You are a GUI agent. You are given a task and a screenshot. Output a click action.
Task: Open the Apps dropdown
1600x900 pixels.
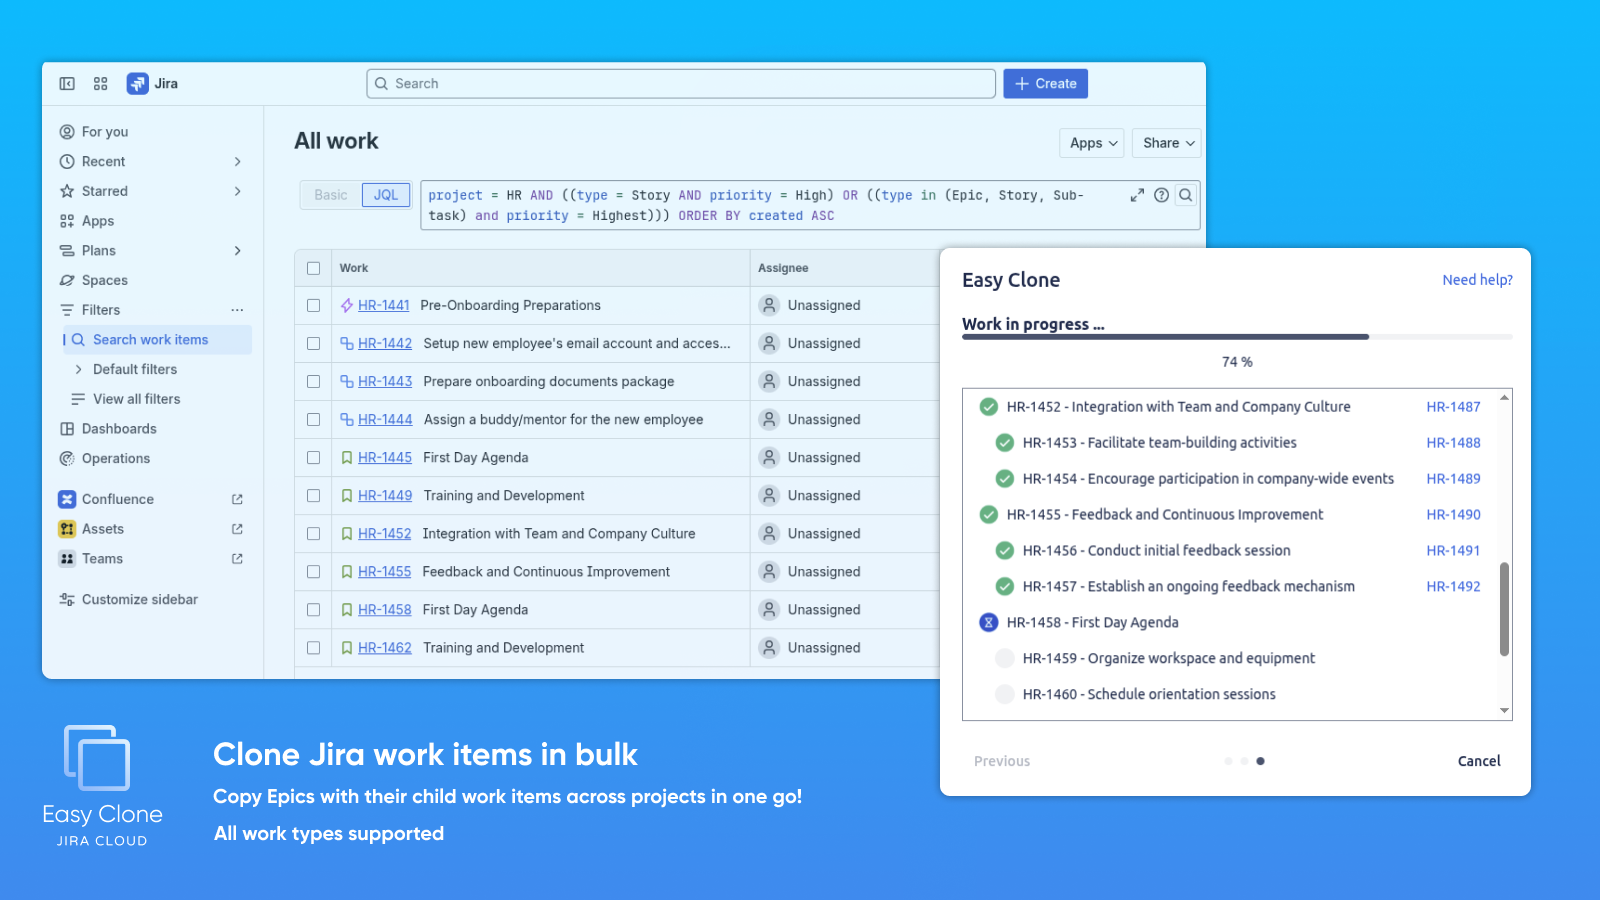[x=1091, y=143]
